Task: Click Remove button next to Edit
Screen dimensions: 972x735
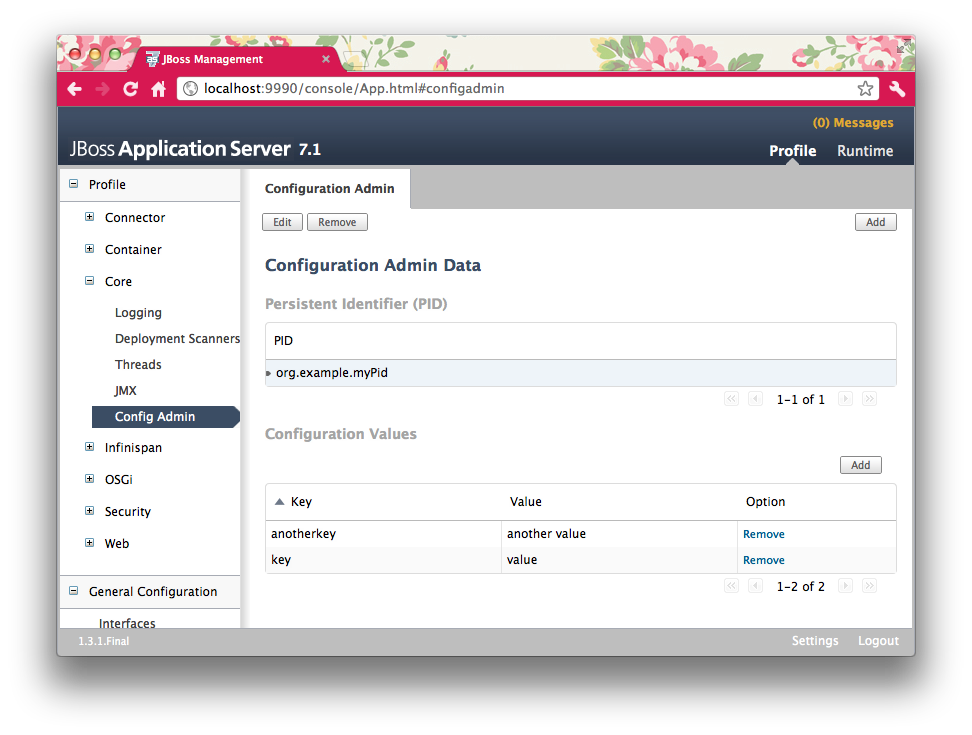Action: pos(337,222)
